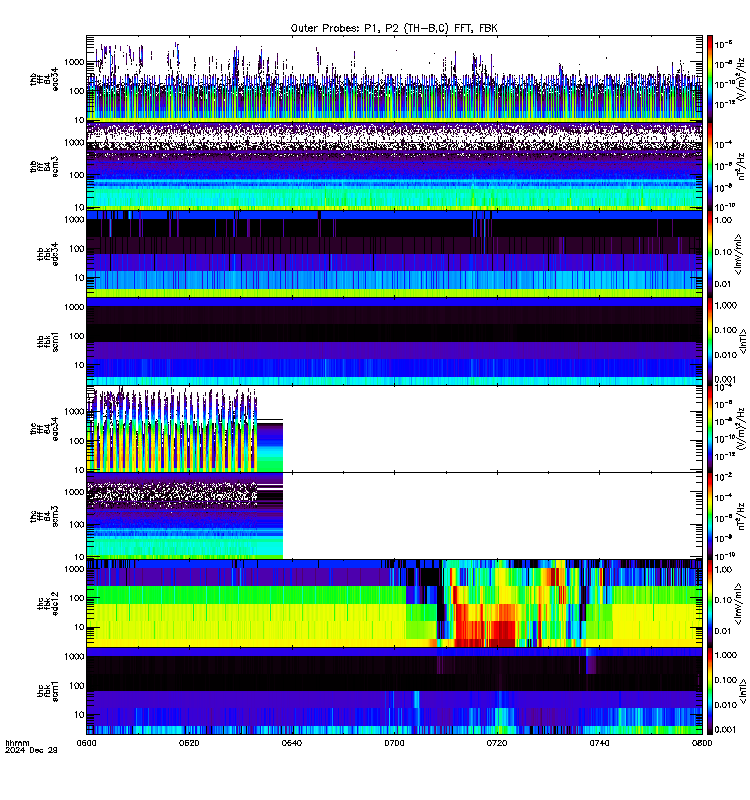Click the 0620 time axis label
Image resolution: width=750 pixels, height=800 pixels.
tap(189, 743)
